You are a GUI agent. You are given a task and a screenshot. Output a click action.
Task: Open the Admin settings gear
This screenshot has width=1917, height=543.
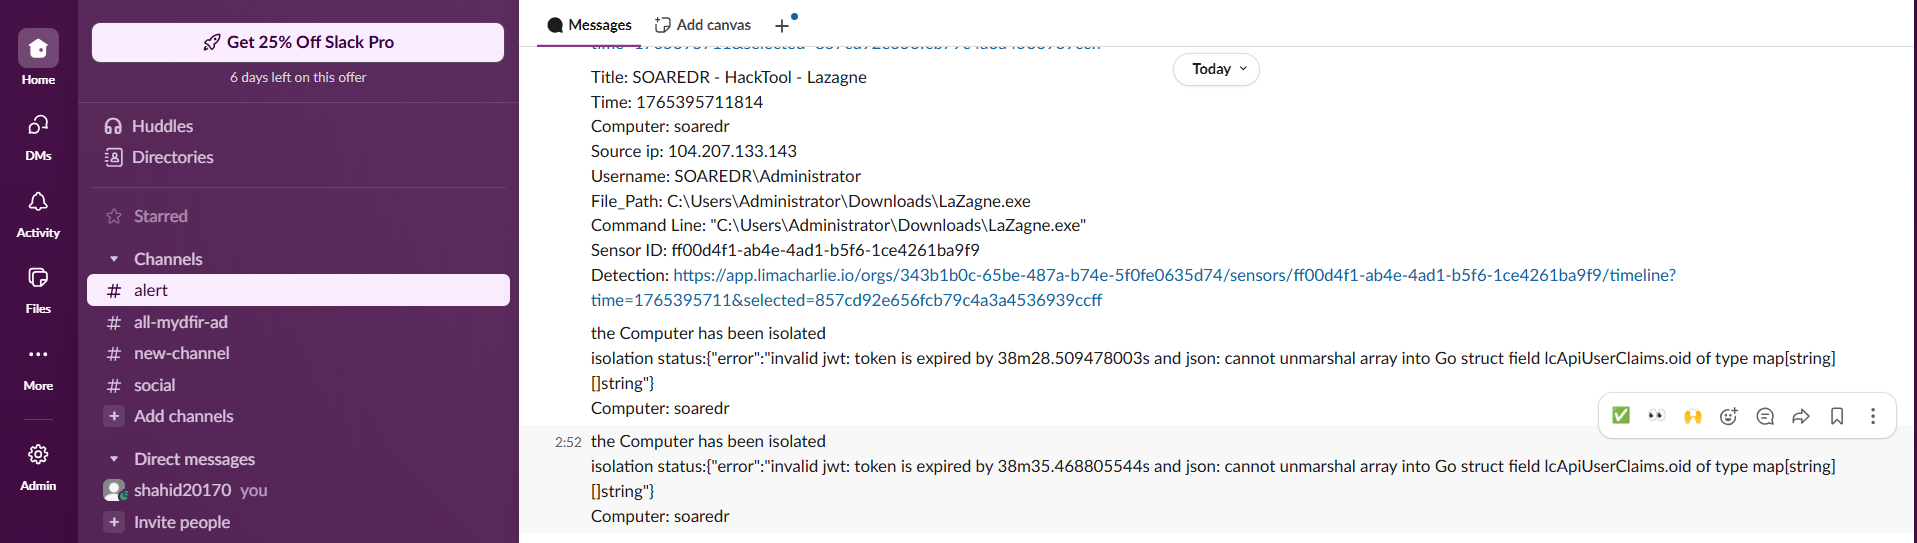pos(38,456)
